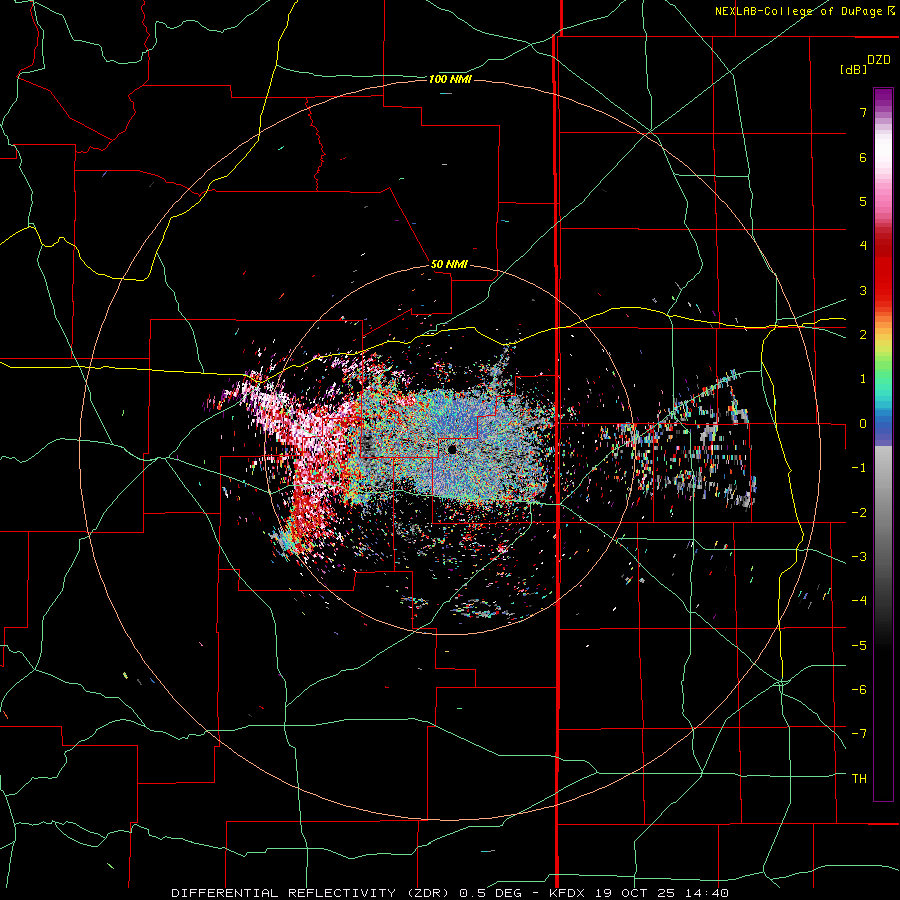Click the Differential Reflectivity caption at bottom
This screenshot has width=900, height=900.
pyautogui.click(x=451, y=893)
